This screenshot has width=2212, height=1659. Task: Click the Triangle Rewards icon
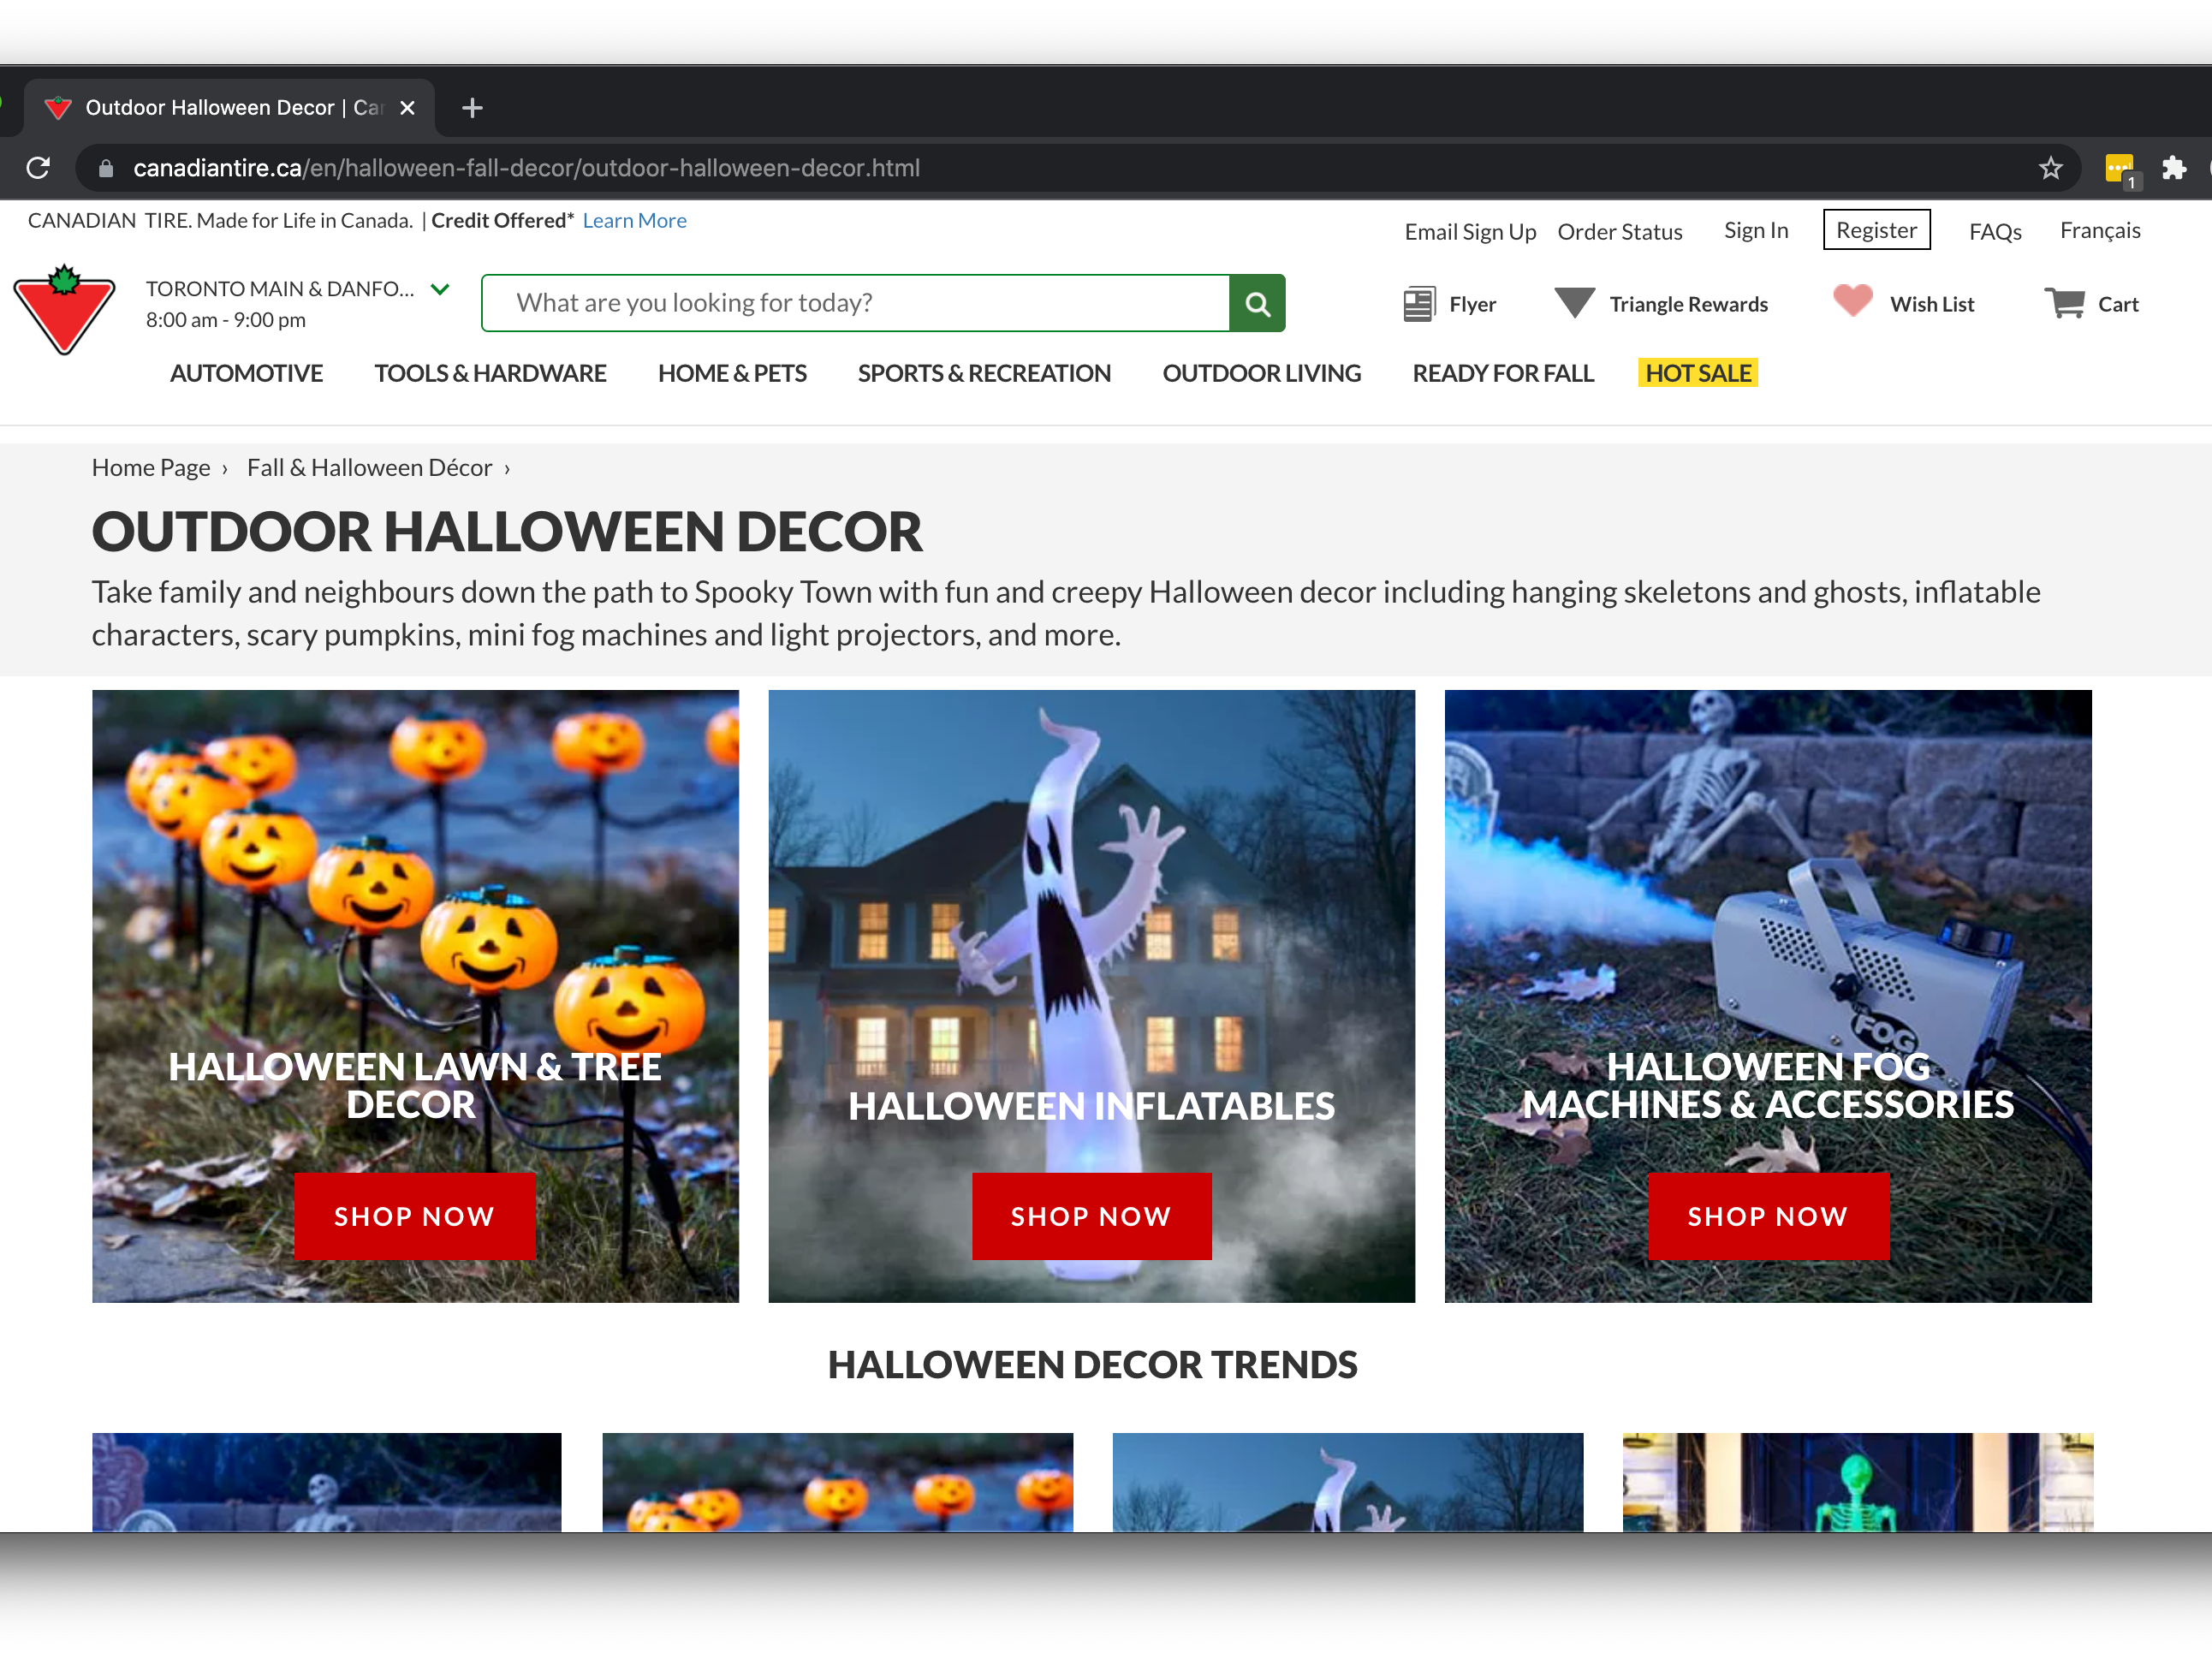click(1575, 303)
